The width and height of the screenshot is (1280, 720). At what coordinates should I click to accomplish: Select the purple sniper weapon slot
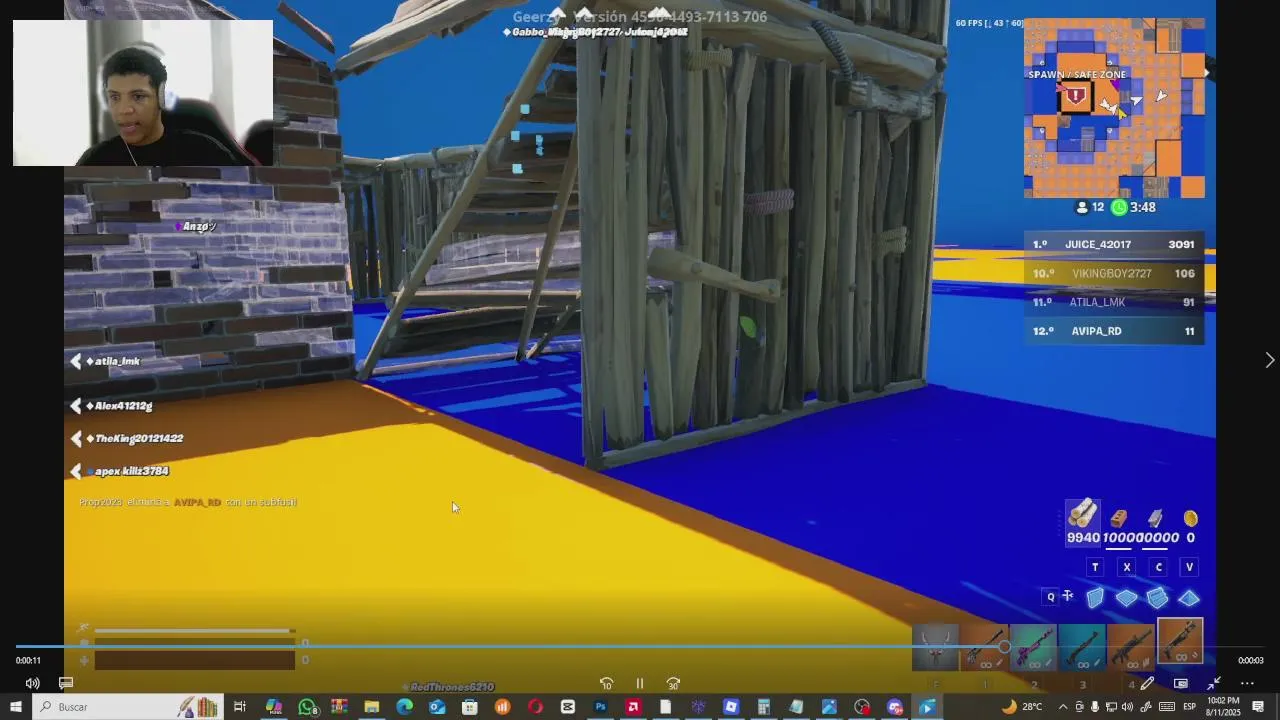pyautogui.click(x=1033, y=648)
